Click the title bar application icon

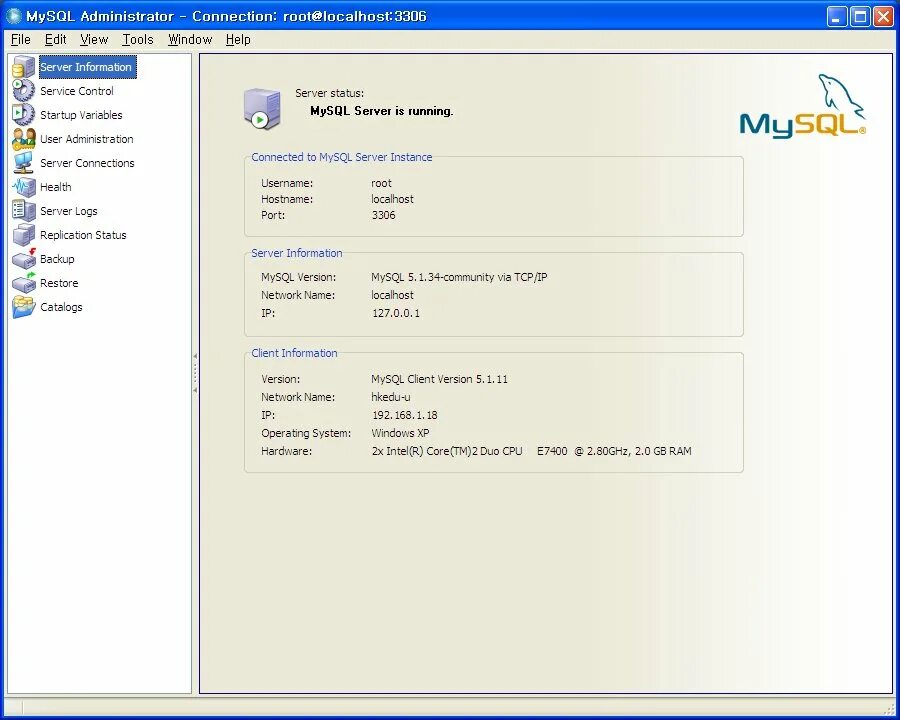(13, 16)
